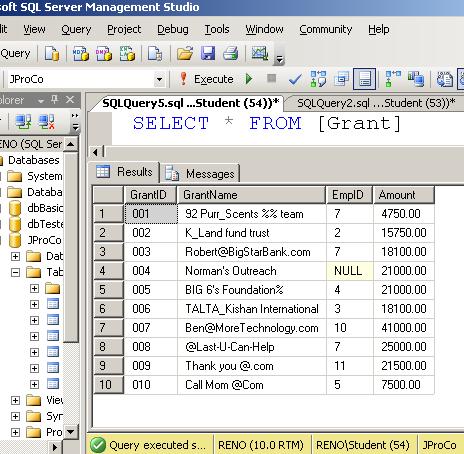Toggle Include Client Statistics
The height and width of the screenshot is (454, 464).
pyautogui.click(x=416, y=79)
